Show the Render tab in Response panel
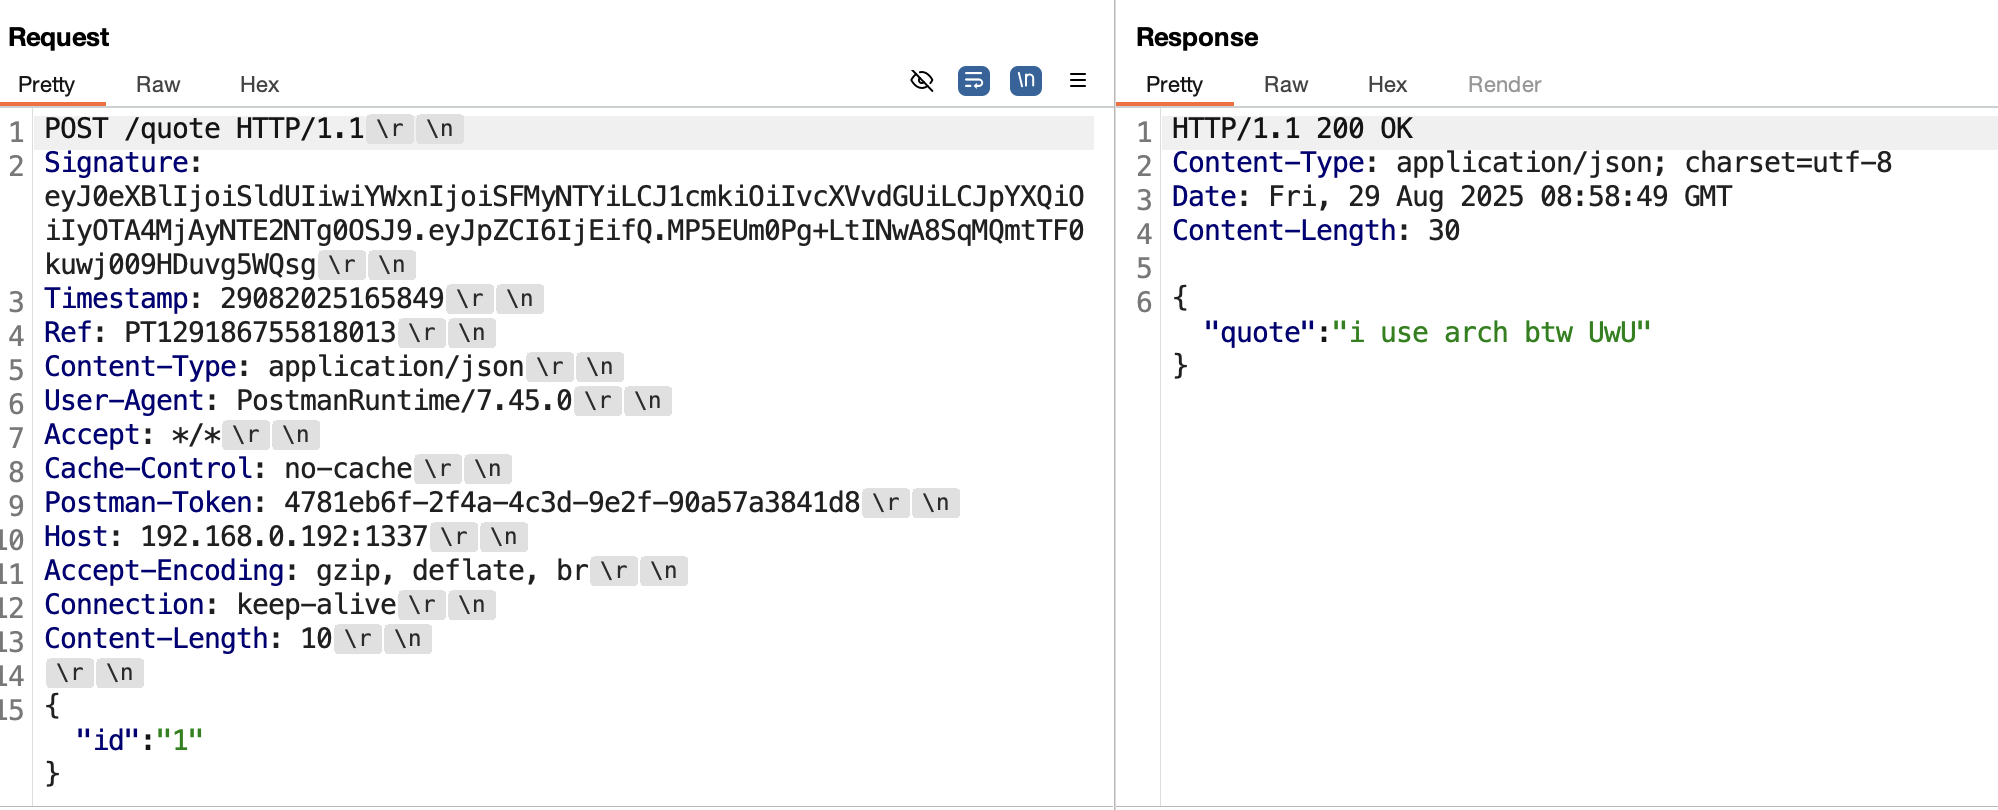This screenshot has height=810, width=1998. tap(1503, 85)
